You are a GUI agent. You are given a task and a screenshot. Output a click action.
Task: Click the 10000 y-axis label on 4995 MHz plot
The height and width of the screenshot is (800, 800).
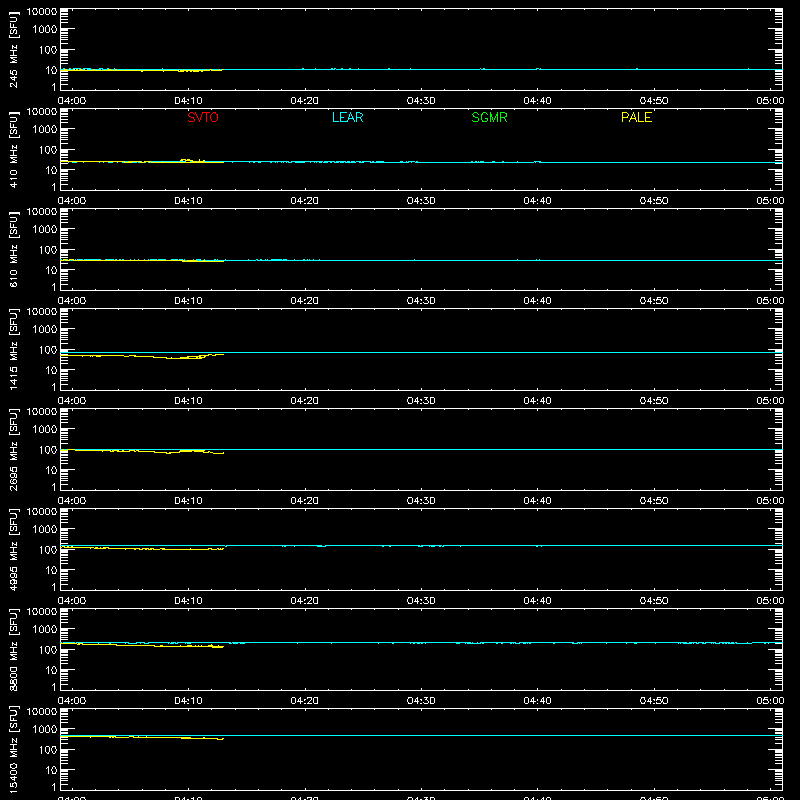(42, 512)
